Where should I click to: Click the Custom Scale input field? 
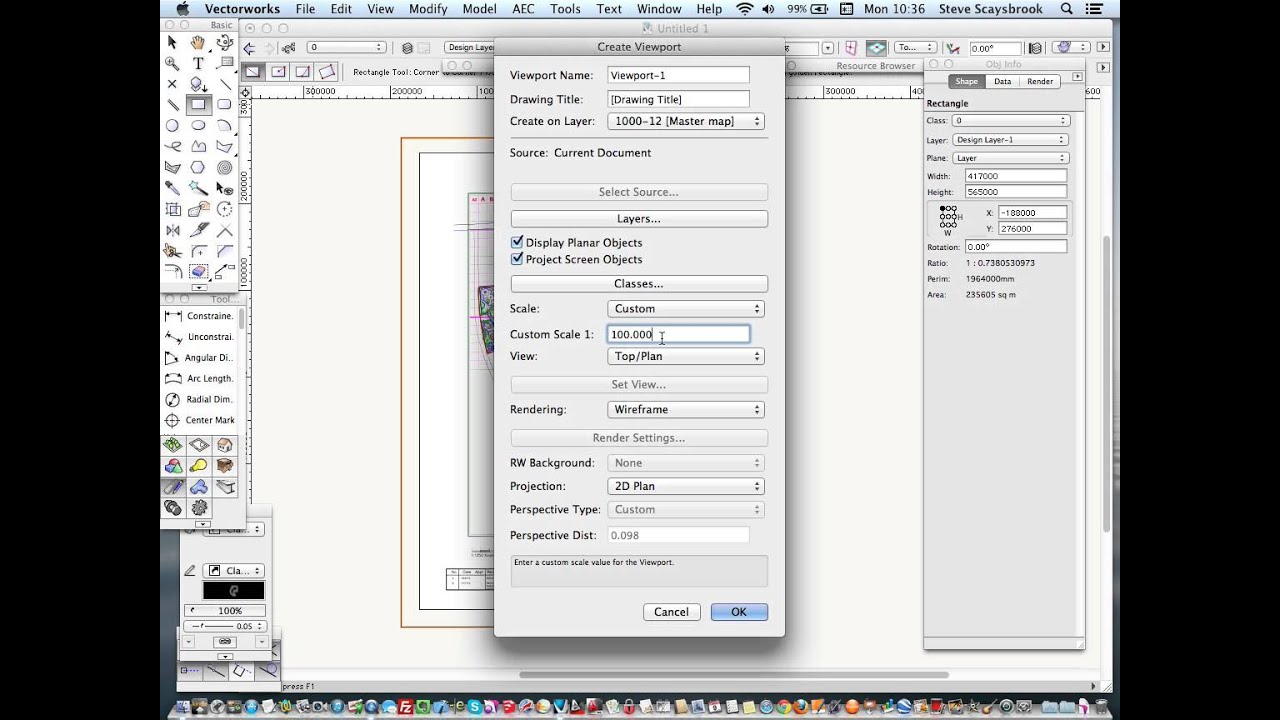pos(678,334)
